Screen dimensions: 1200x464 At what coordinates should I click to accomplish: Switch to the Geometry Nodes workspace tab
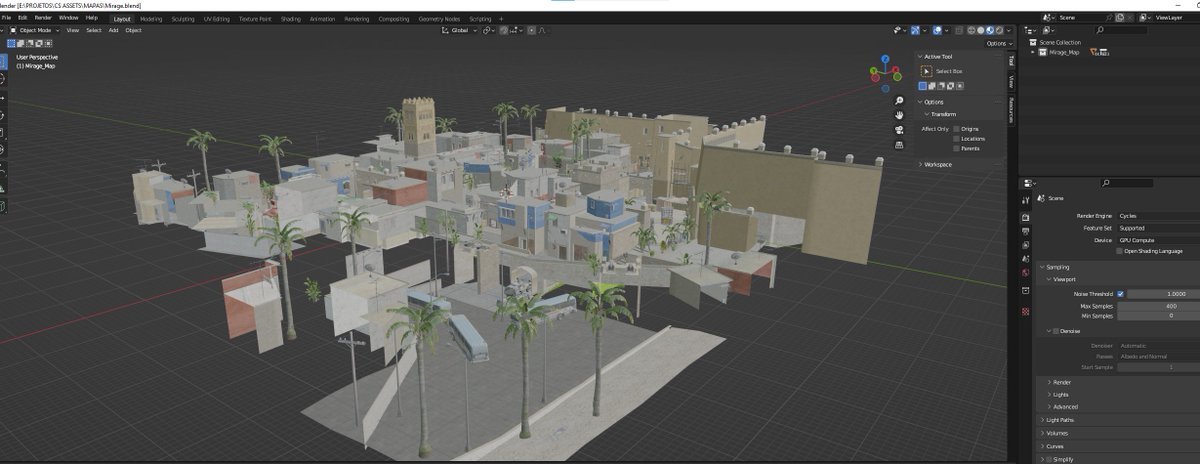(x=439, y=18)
